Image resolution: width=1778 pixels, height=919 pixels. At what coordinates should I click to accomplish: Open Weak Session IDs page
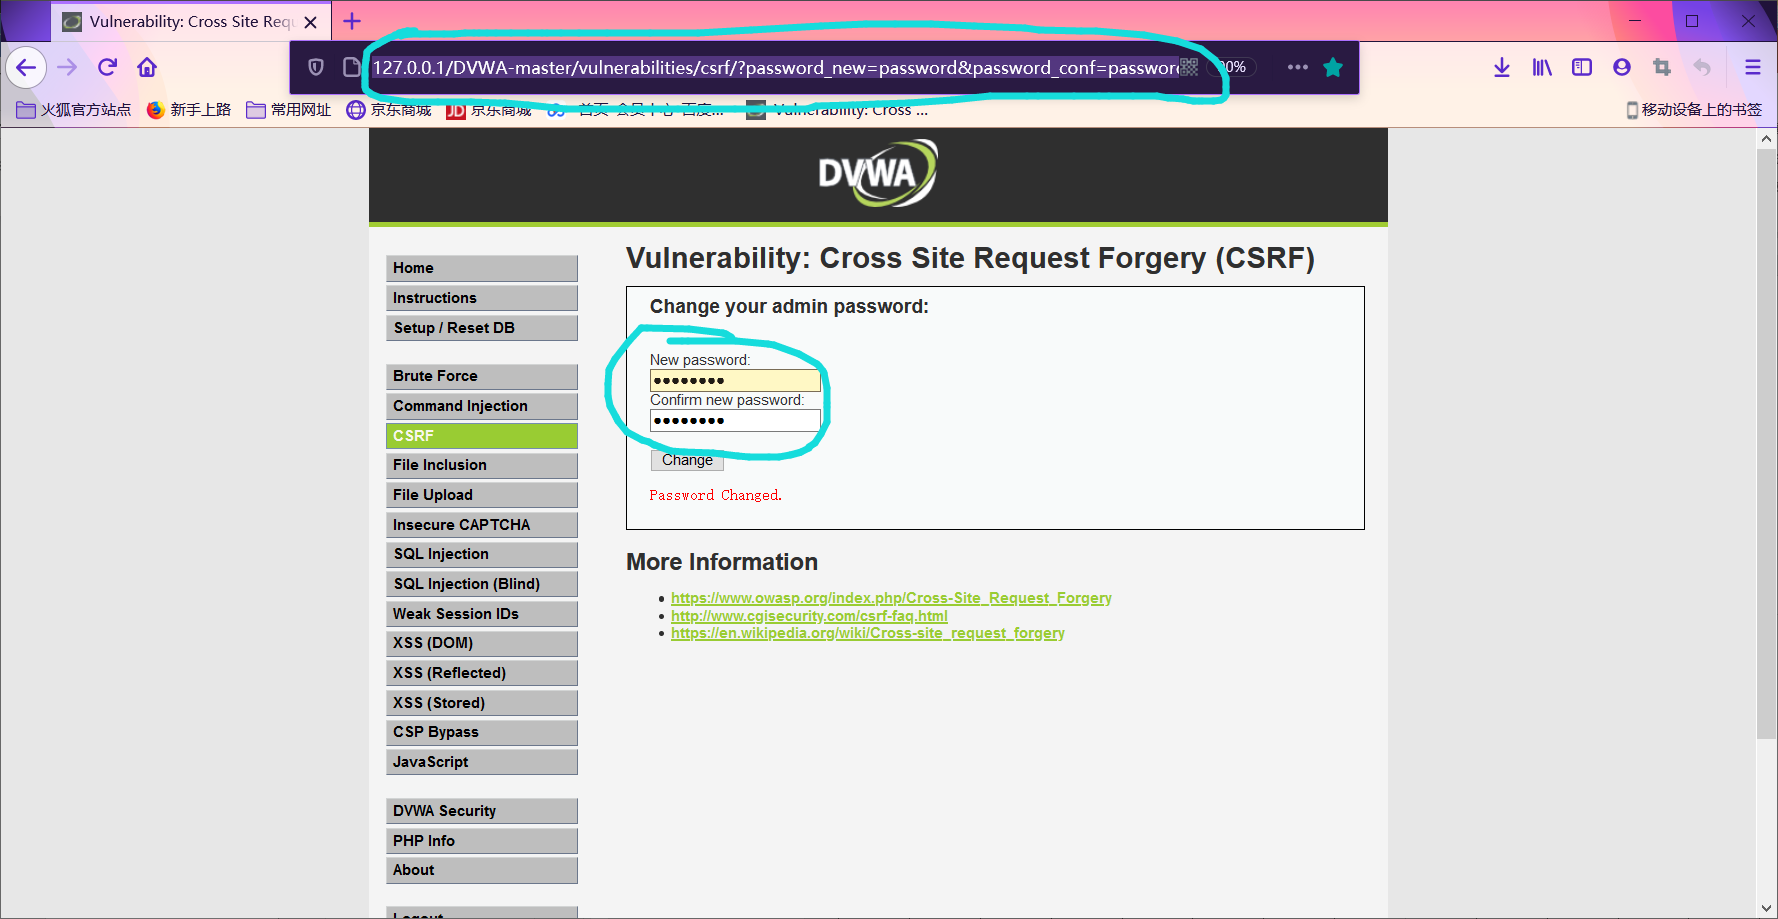click(482, 614)
